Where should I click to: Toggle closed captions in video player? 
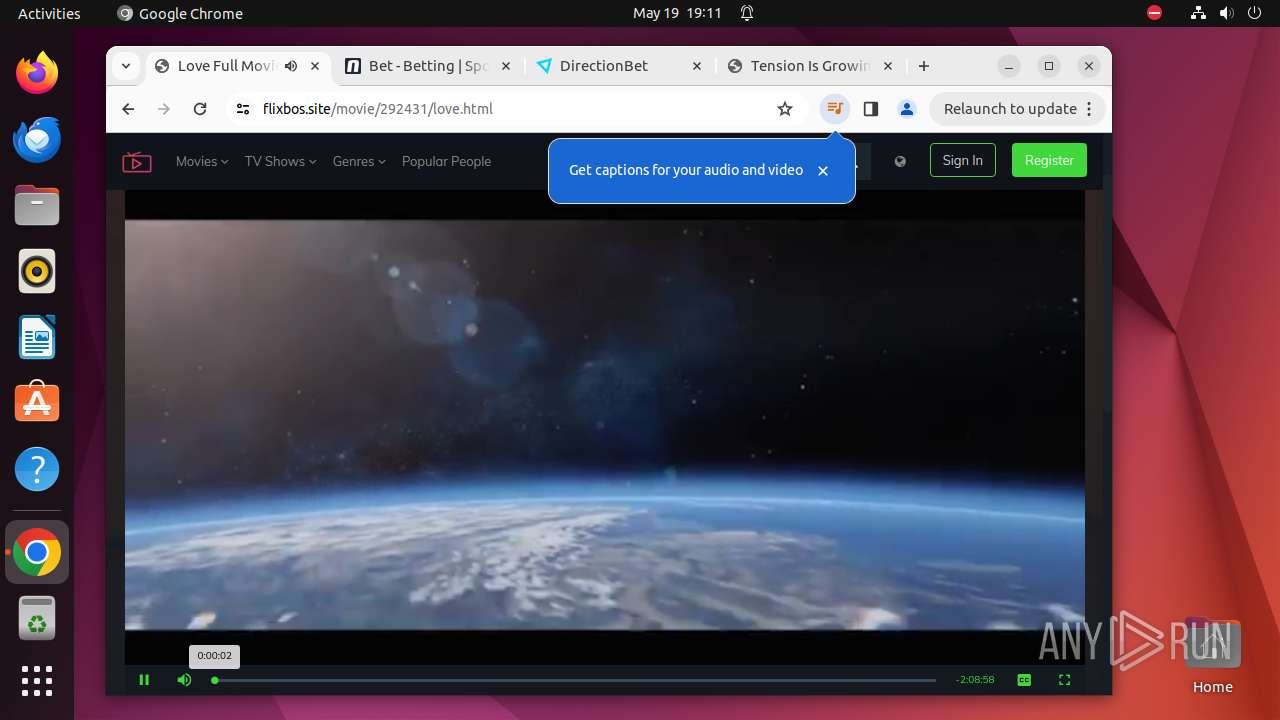point(1024,680)
